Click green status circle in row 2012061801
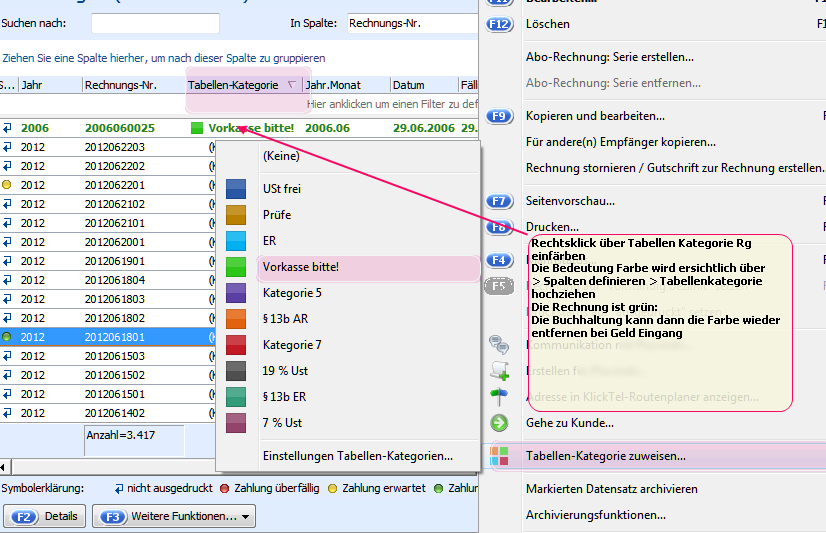 [6, 337]
